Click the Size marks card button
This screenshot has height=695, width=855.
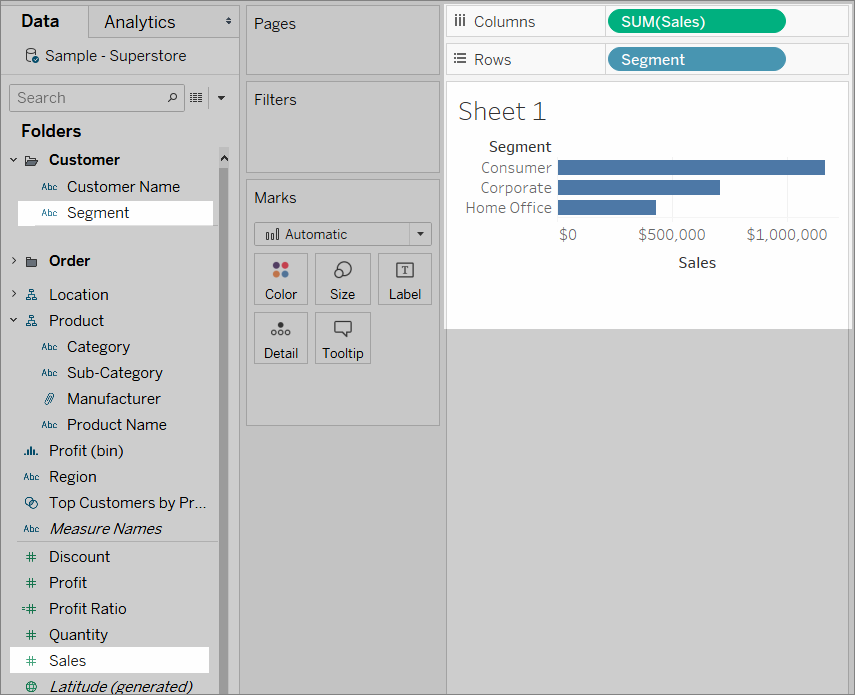(x=342, y=279)
